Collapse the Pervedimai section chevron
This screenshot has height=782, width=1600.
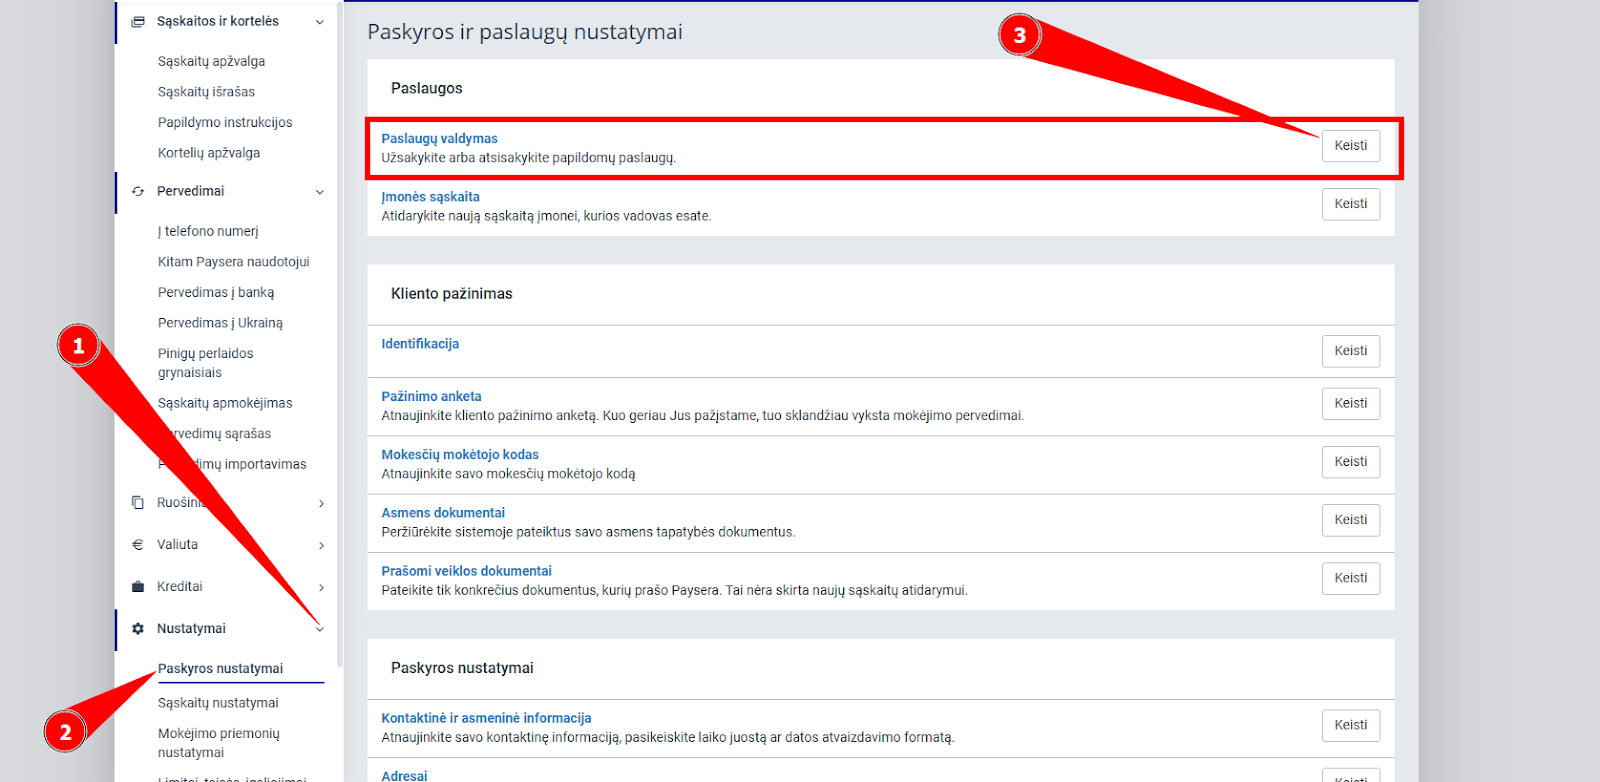(320, 192)
